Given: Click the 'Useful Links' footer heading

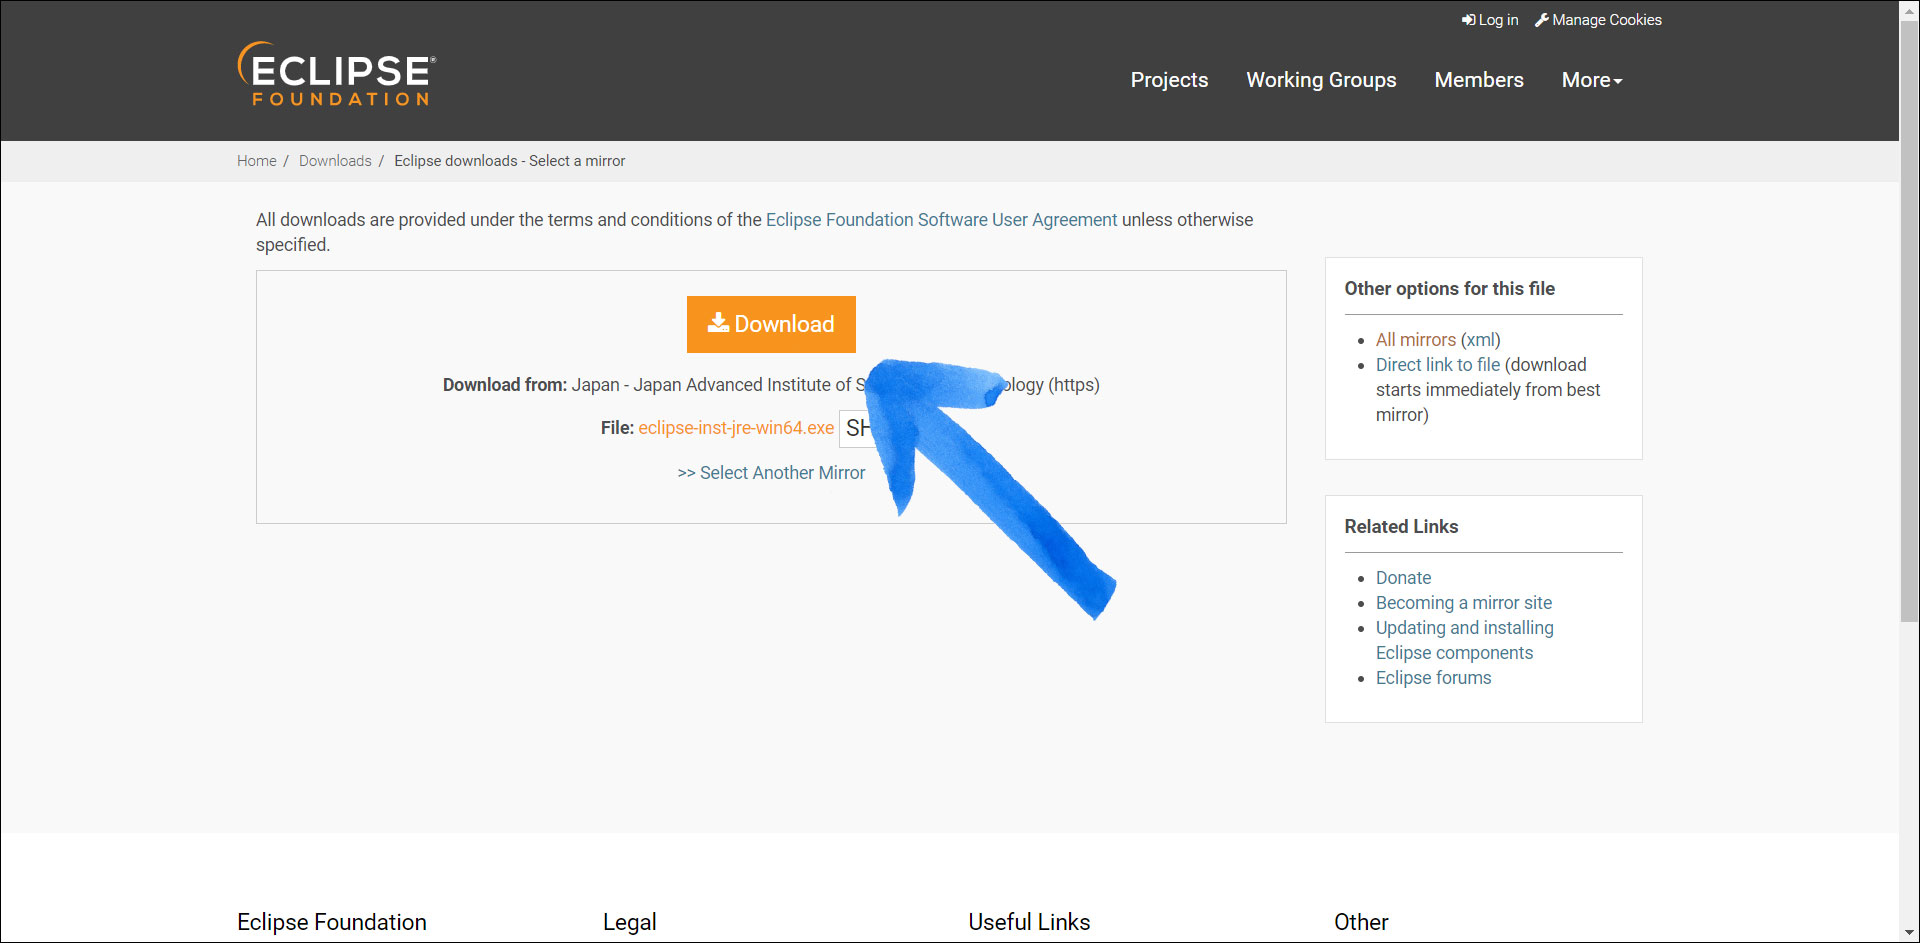Looking at the screenshot, I should (1029, 922).
